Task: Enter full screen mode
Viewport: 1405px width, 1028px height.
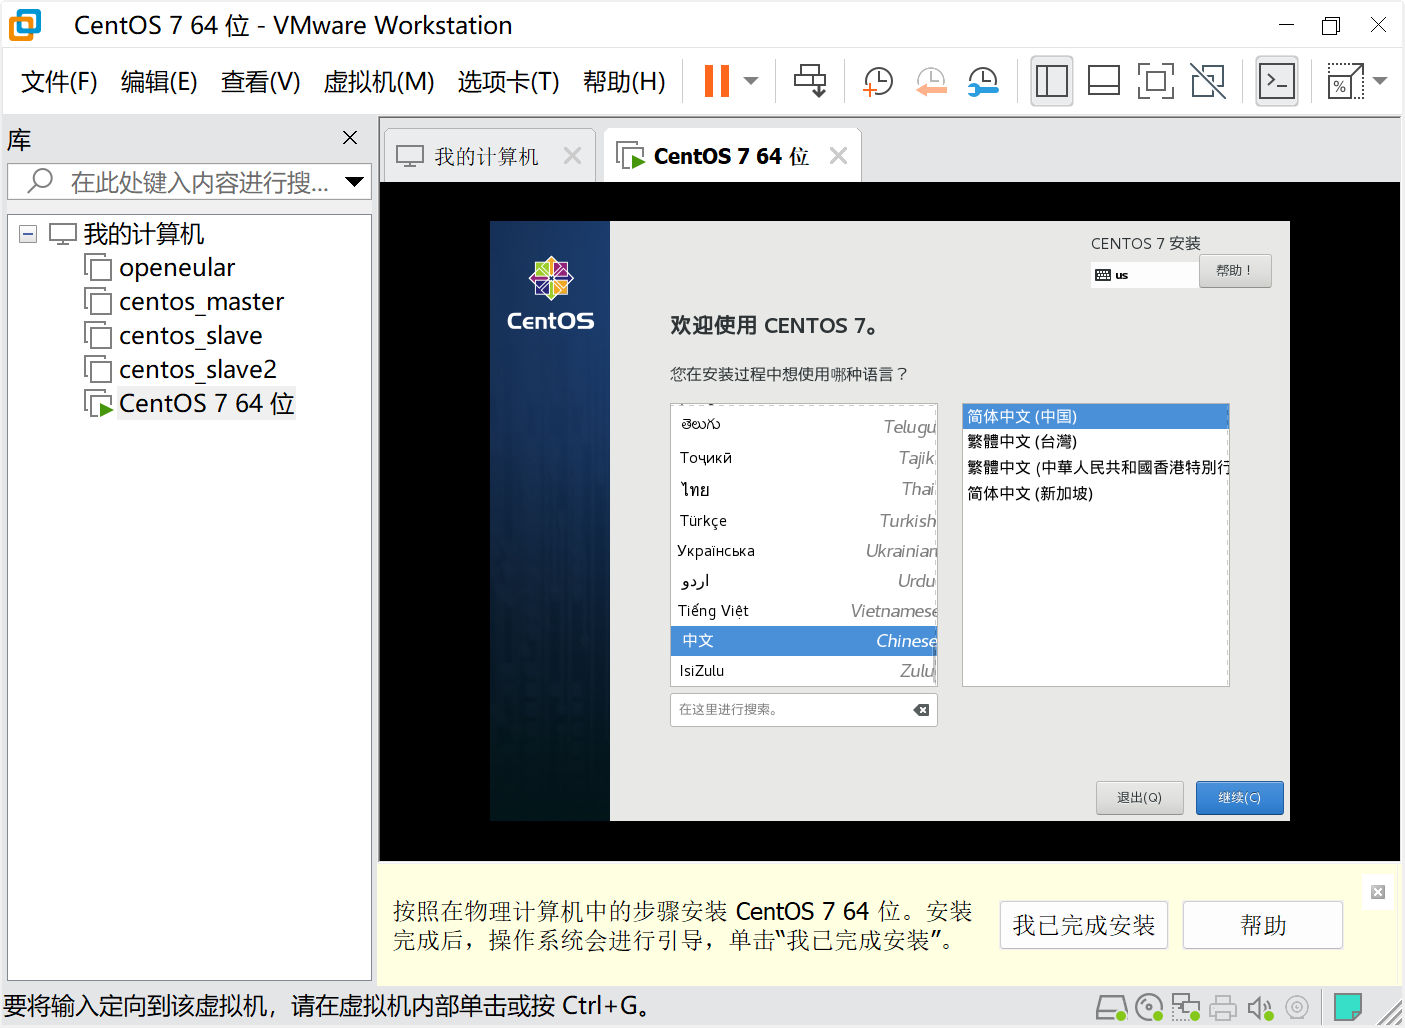Action: (1156, 81)
